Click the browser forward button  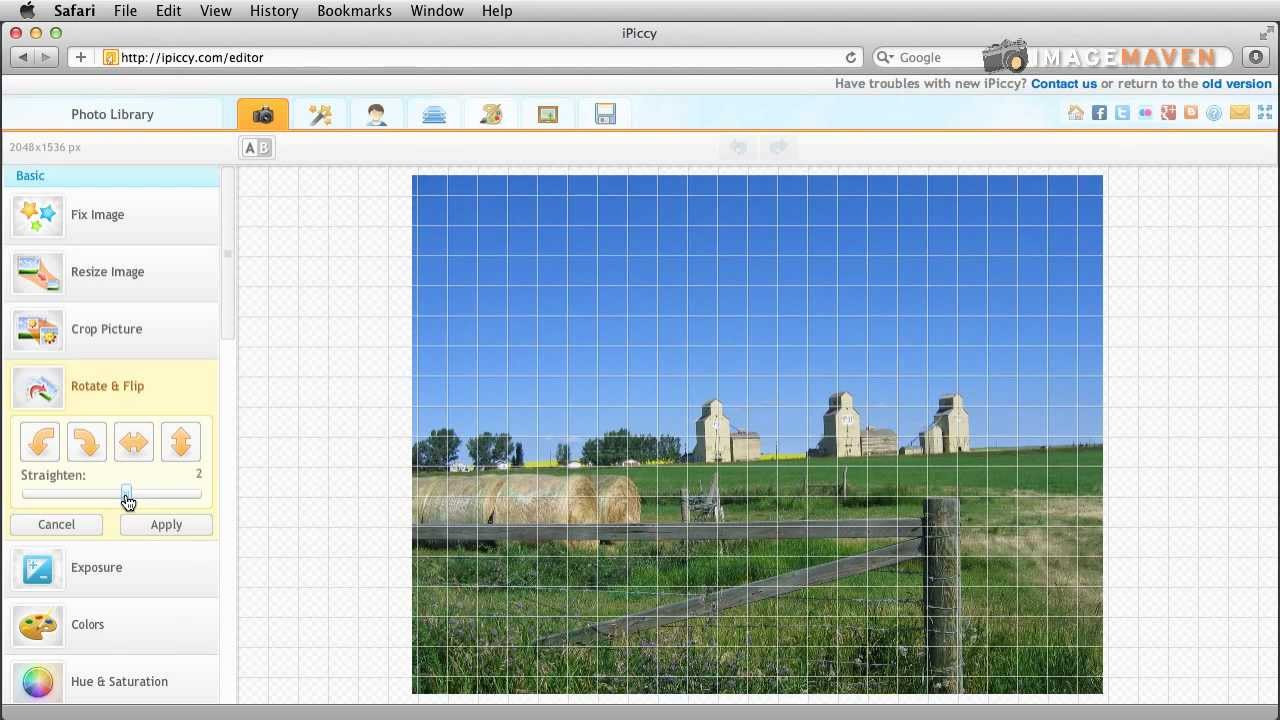[46, 57]
